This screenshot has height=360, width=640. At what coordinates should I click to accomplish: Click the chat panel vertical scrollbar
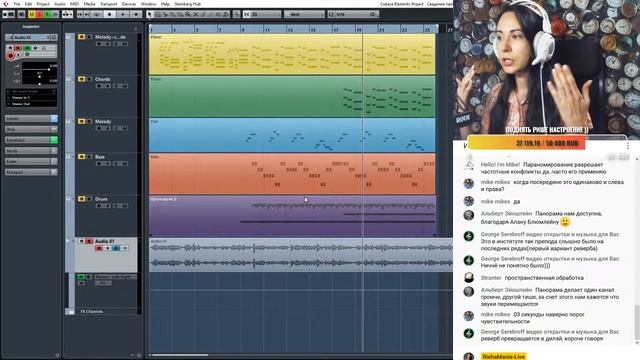[x=637, y=322]
